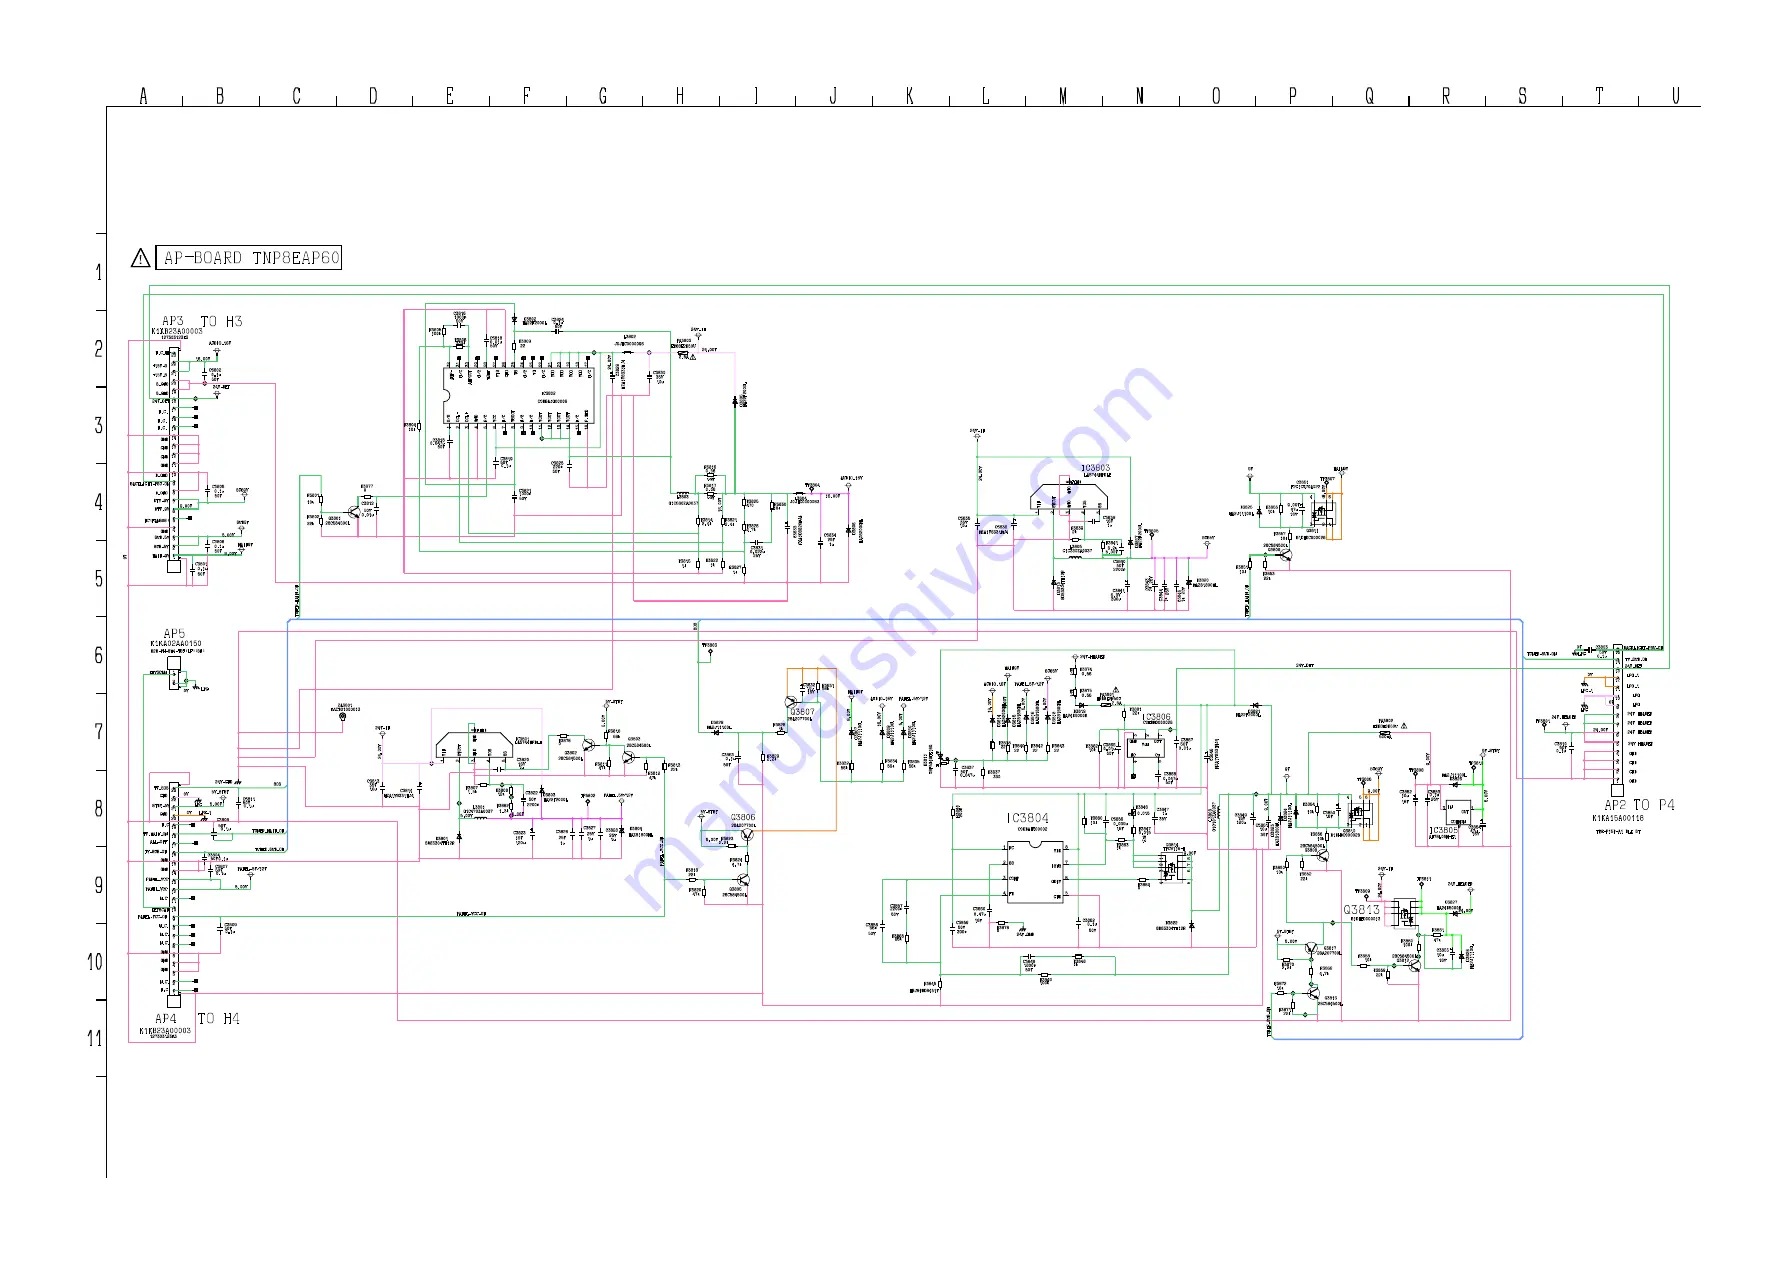The image size is (1787, 1263).
Task: Click column letter A in the top ruler
Action: click(144, 96)
